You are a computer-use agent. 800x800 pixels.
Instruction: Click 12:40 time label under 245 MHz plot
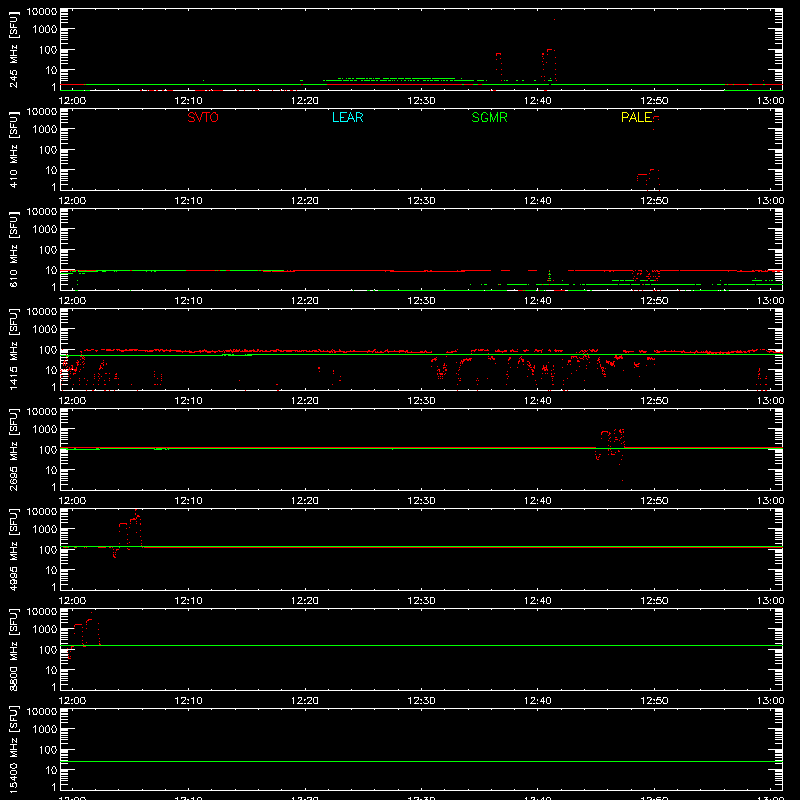coord(537,101)
